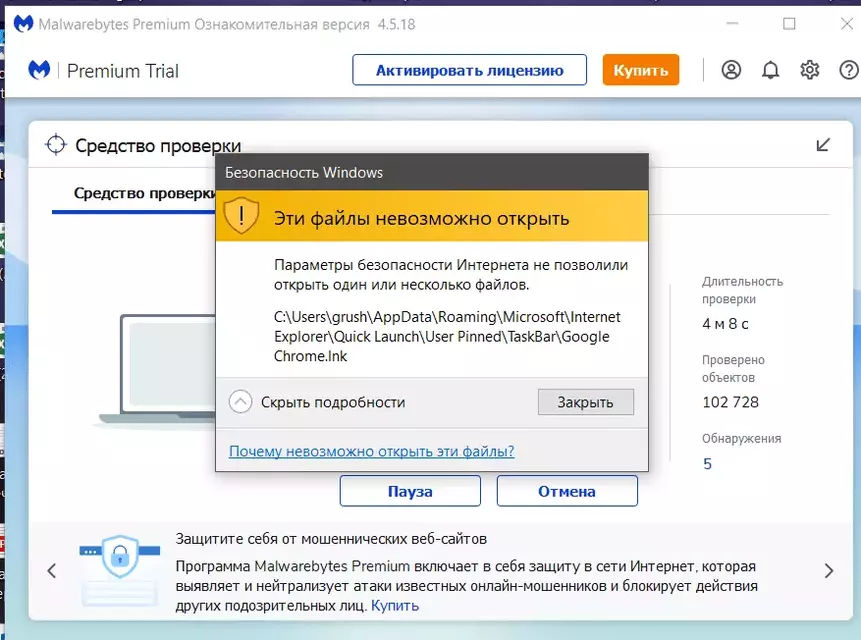The height and width of the screenshot is (640, 861).
Task: Collapse the scanner card with arrow icon
Action: pos(823,145)
